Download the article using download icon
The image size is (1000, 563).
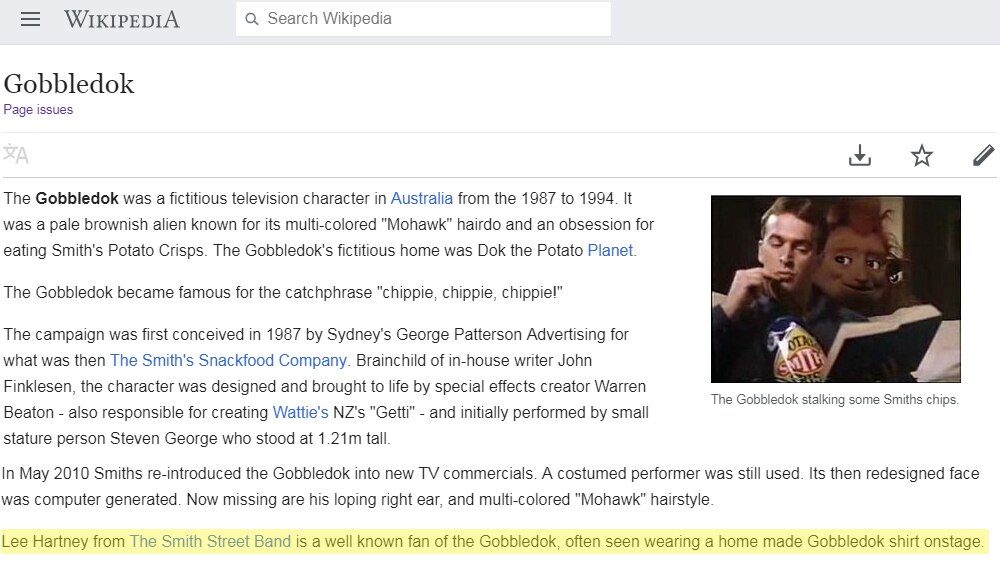(860, 155)
